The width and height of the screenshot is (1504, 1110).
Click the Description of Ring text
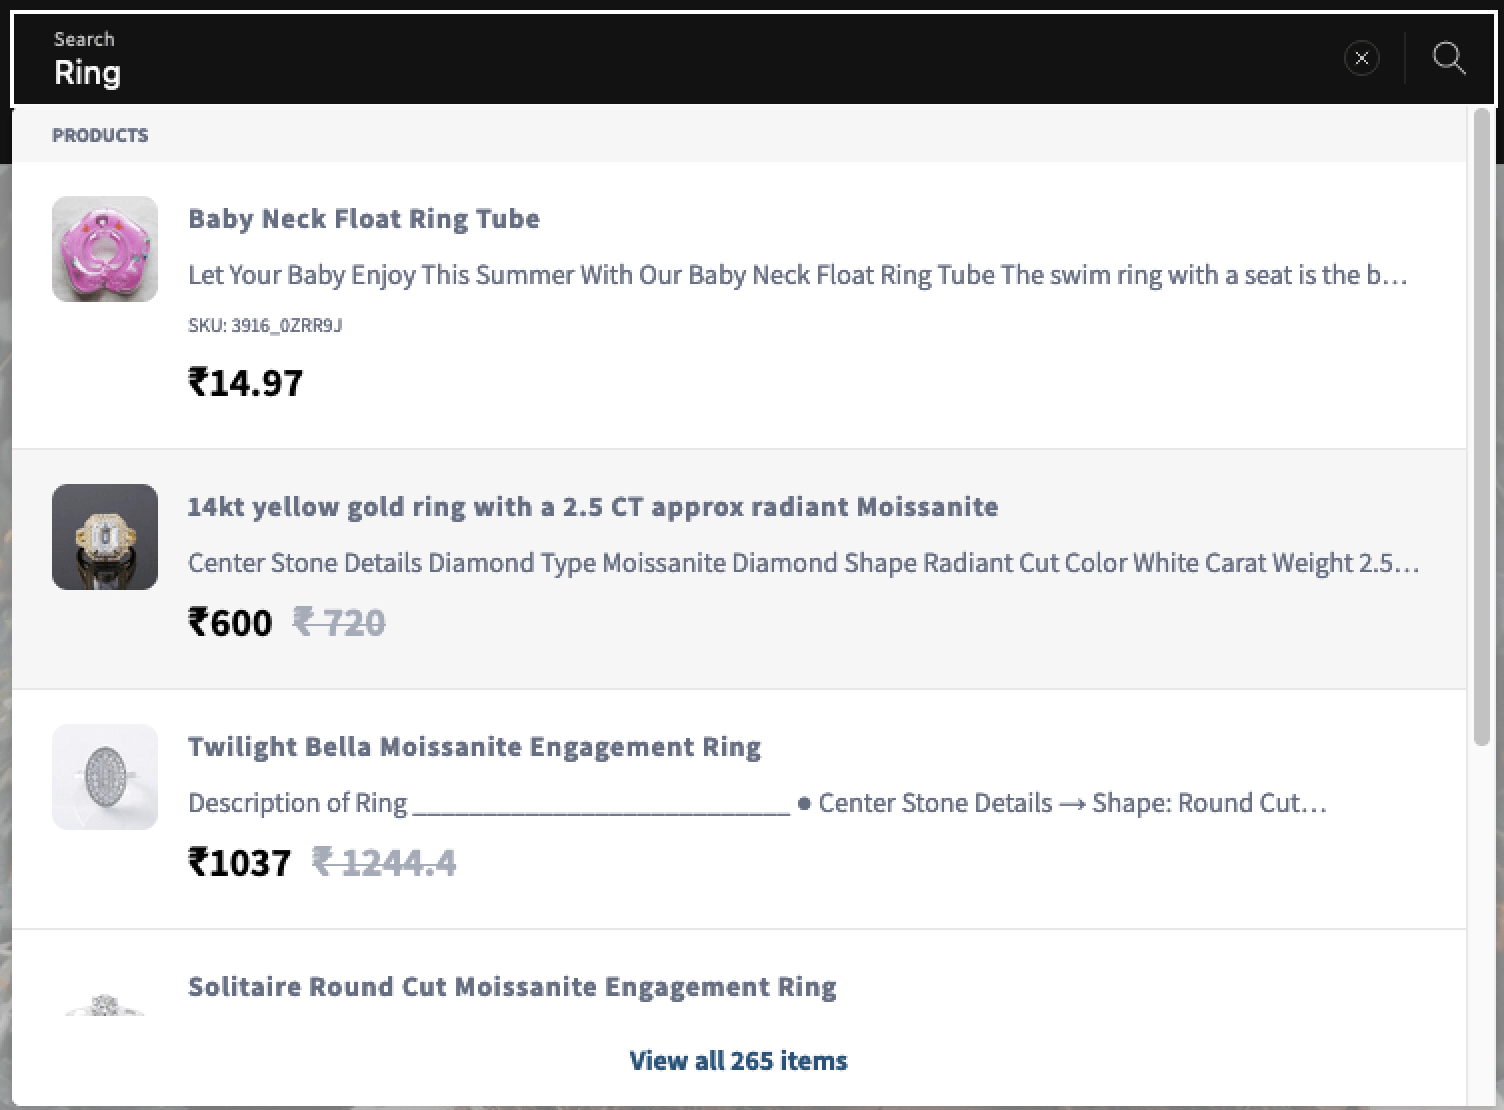pyautogui.click(x=298, y=803)
